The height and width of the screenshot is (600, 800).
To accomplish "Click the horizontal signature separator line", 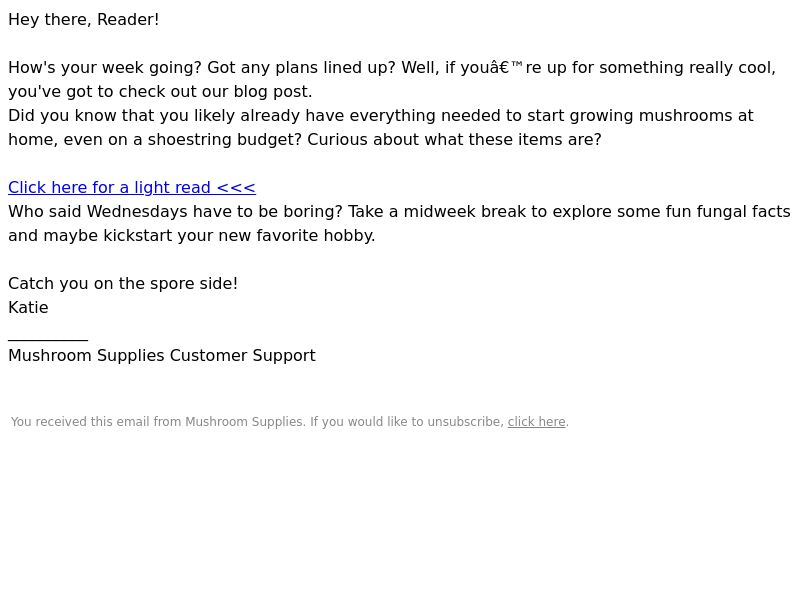I will 48,339.
